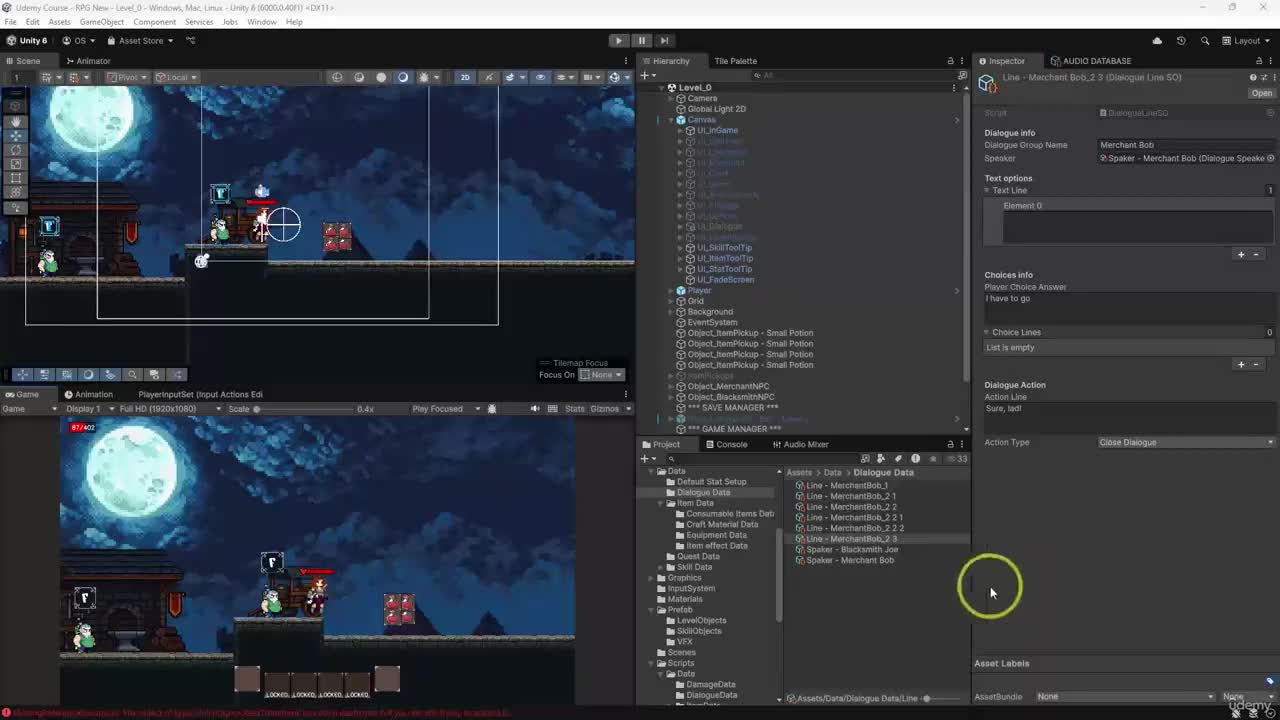The image size is (1280, 720).
Task: Open the AssetBundle dropdown
Action: (x=1125, y=697)
